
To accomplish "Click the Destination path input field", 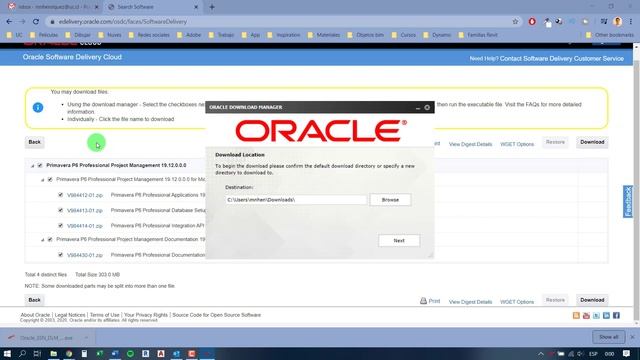I will coord(296,200).
